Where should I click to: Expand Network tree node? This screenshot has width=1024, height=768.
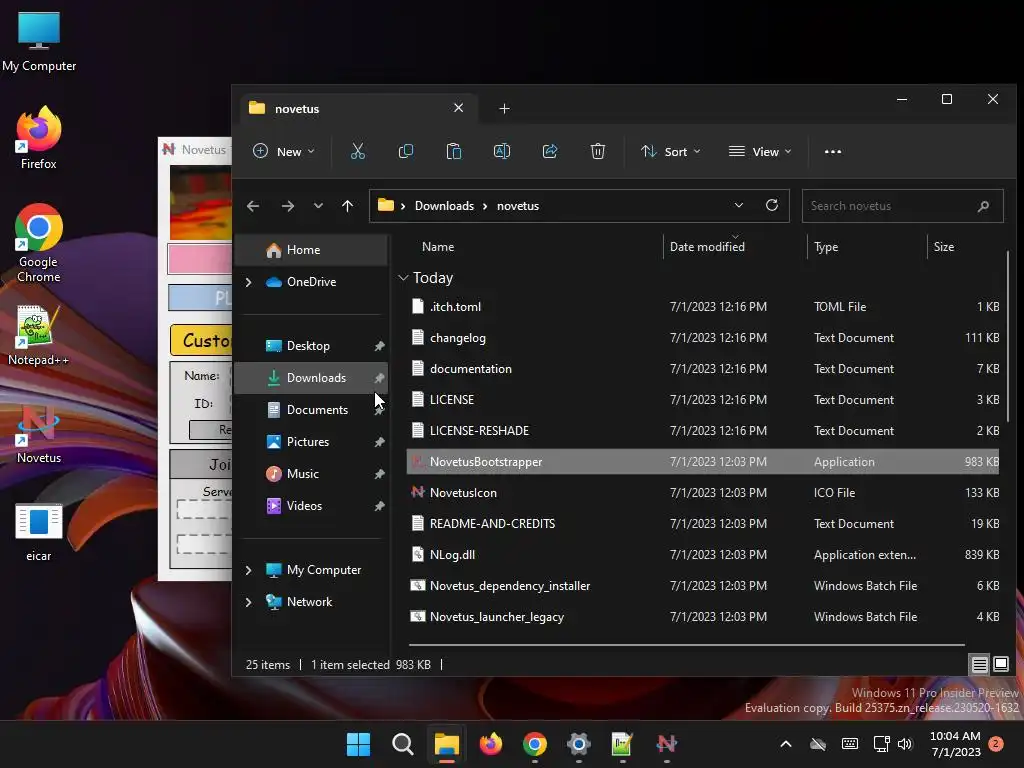point(249,602)
